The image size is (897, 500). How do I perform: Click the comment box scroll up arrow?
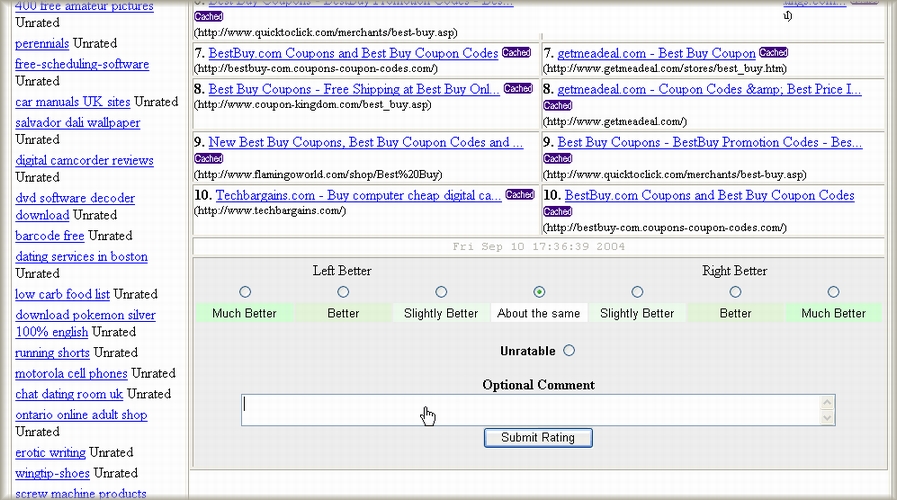tap(827, 403)
